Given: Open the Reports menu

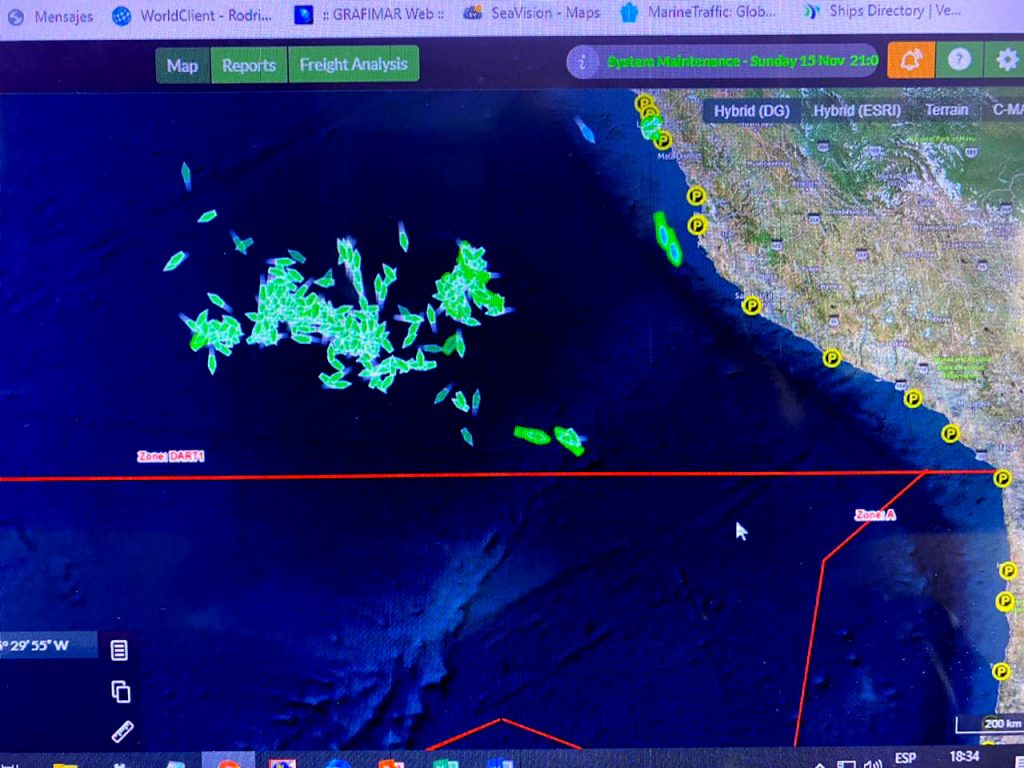Looking at the screenshot, I should coord(248,65).
